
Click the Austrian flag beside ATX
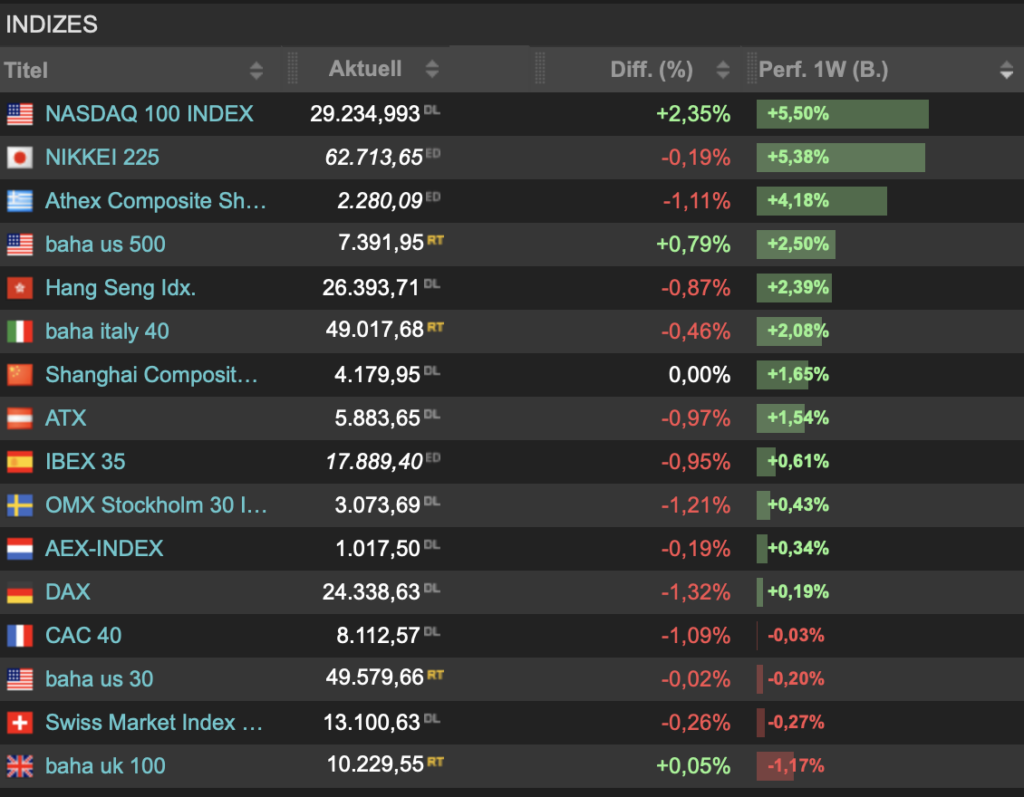pyautogui.click(x=20, y=419)
